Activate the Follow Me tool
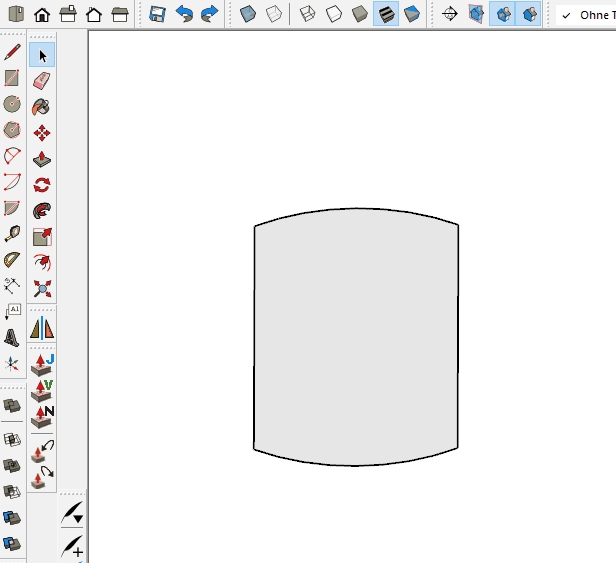 pyautogui.click(x=42, y=210)
